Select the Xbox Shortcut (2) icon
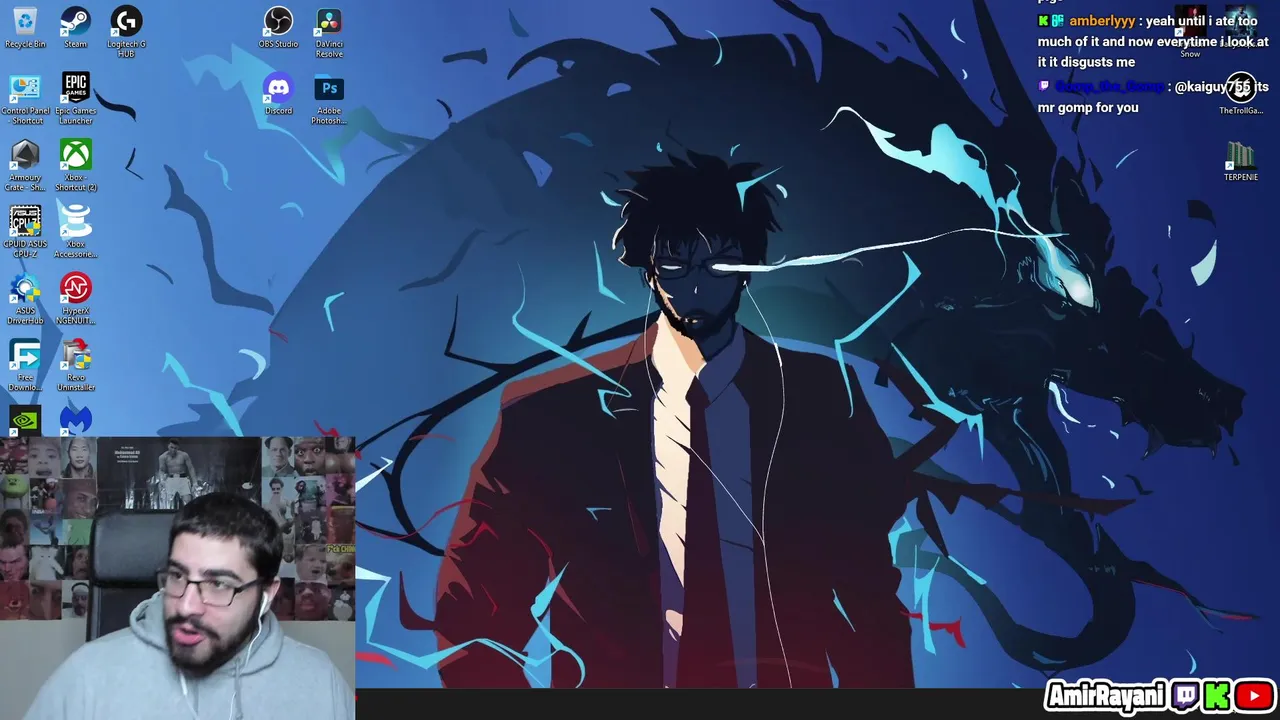 coord(75,165)
